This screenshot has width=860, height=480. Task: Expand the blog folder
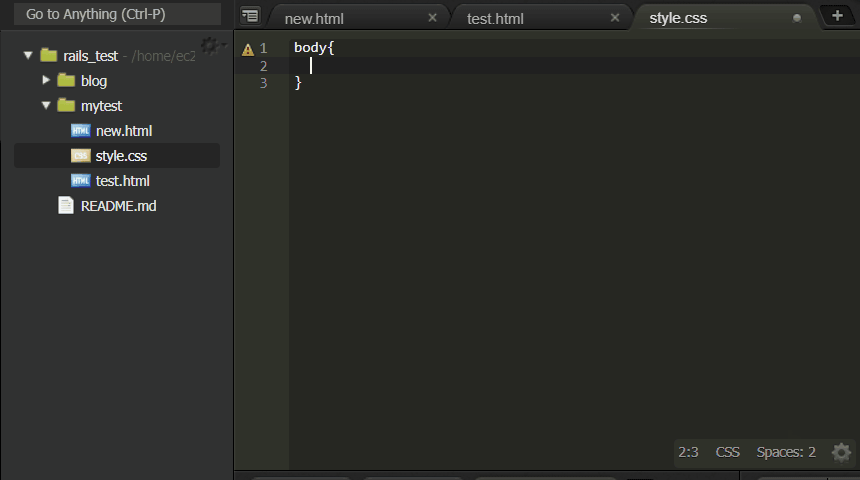coord(46,80)
